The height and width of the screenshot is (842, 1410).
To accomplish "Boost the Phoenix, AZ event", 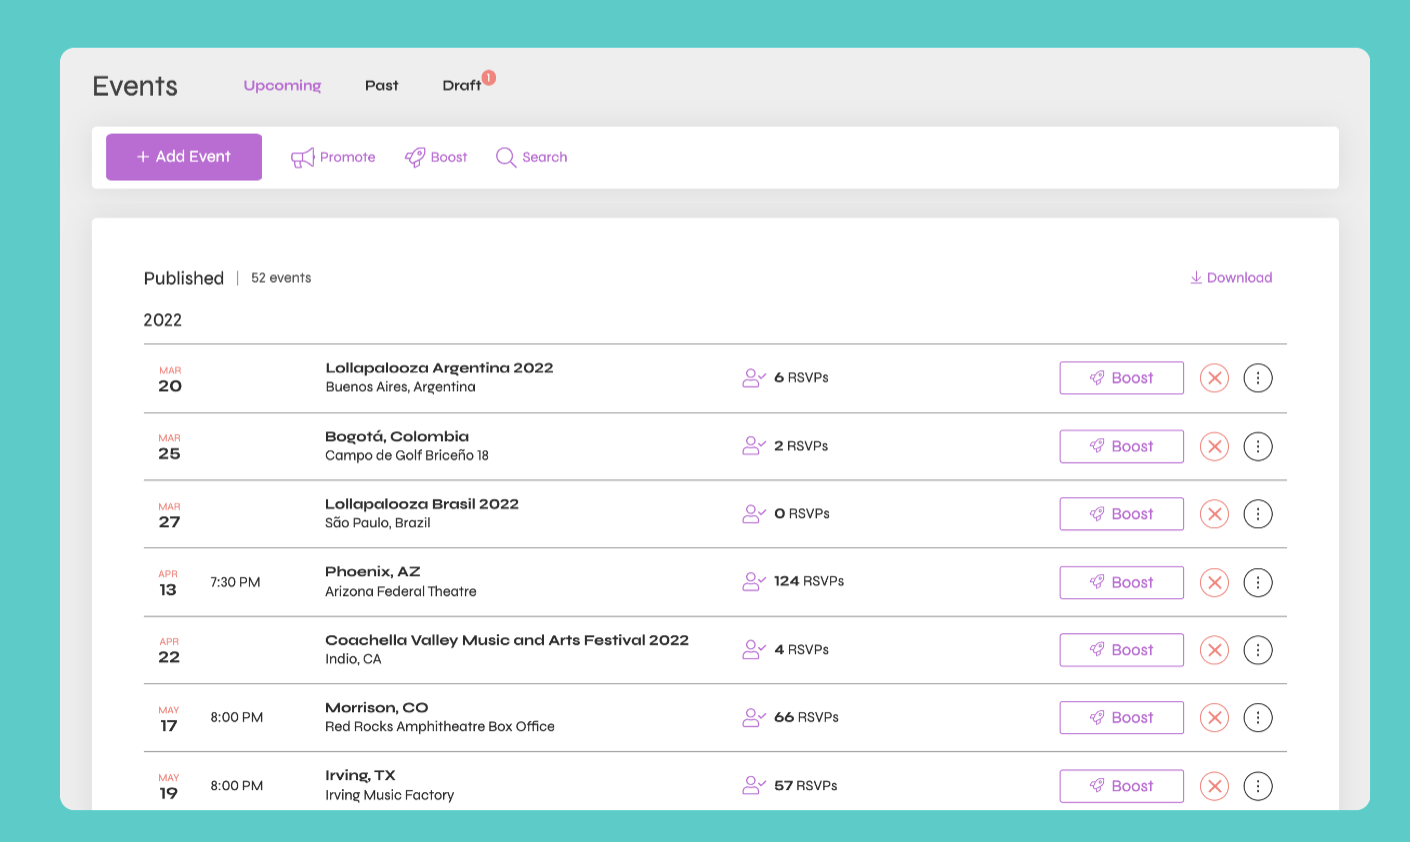I will pyautogui.click(x=1121, y=582).
